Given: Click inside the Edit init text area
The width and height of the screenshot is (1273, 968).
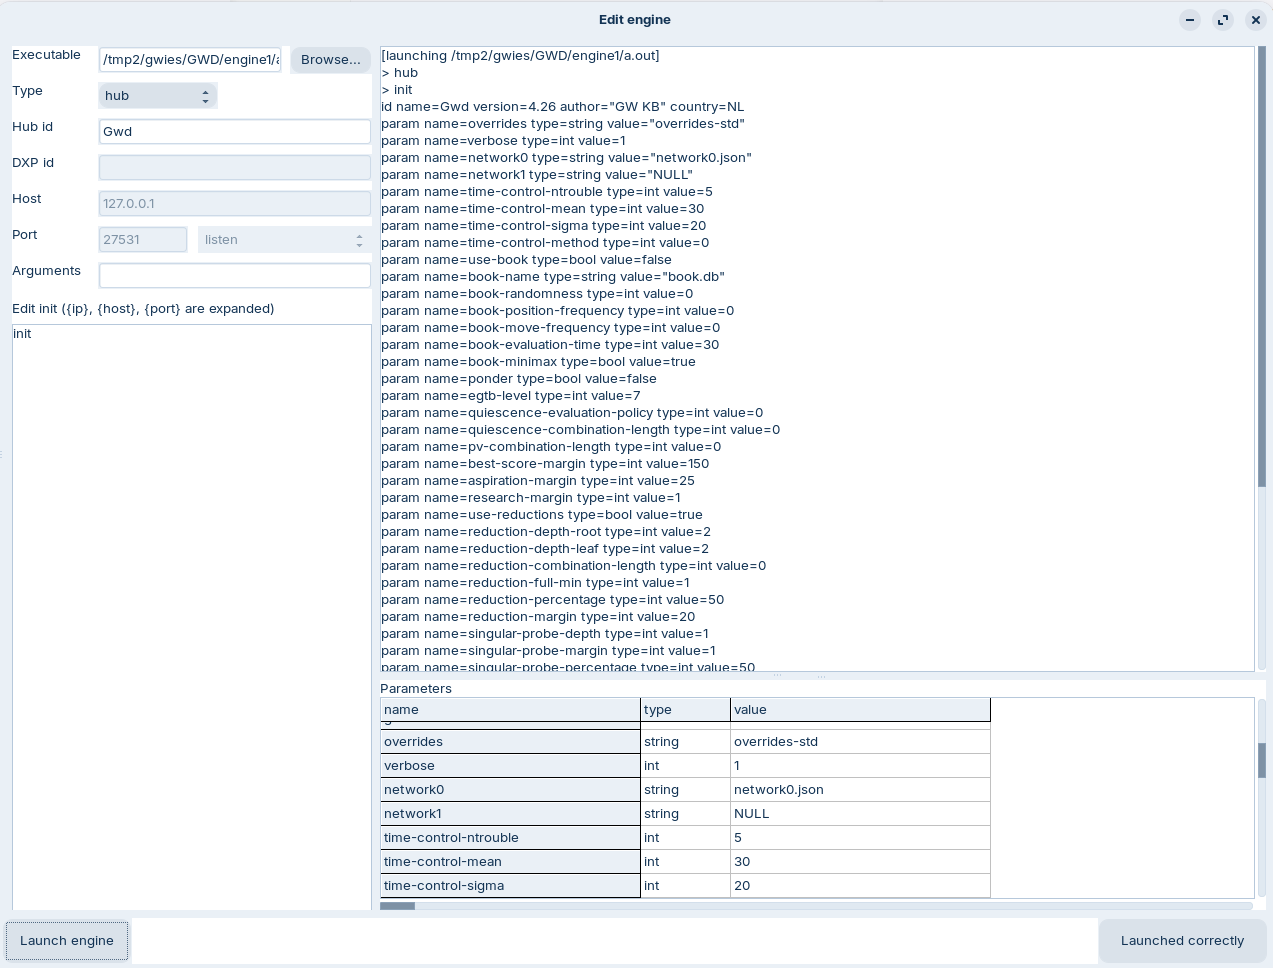Looking at the screenshot, I should click(x=192, y=617).
